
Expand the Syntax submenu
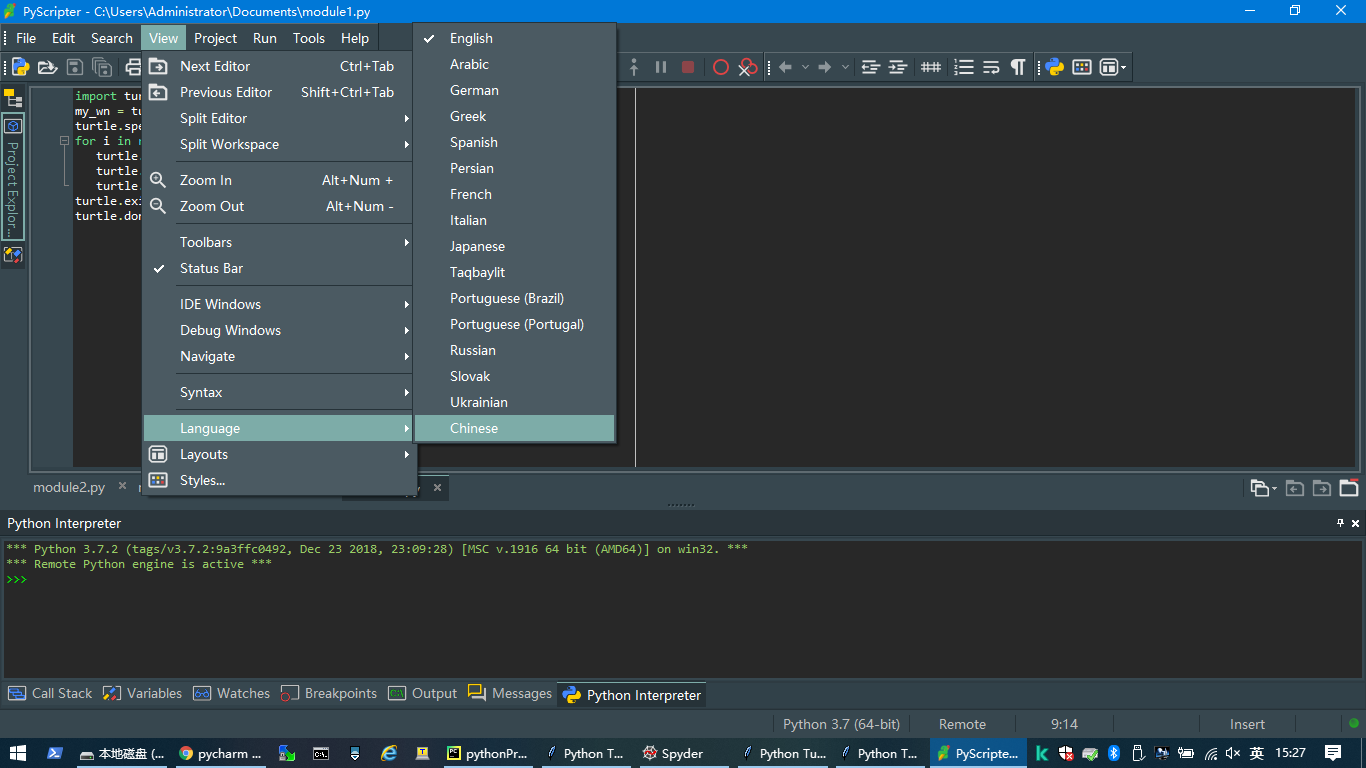pyautogui.click(x=279, y=392)
